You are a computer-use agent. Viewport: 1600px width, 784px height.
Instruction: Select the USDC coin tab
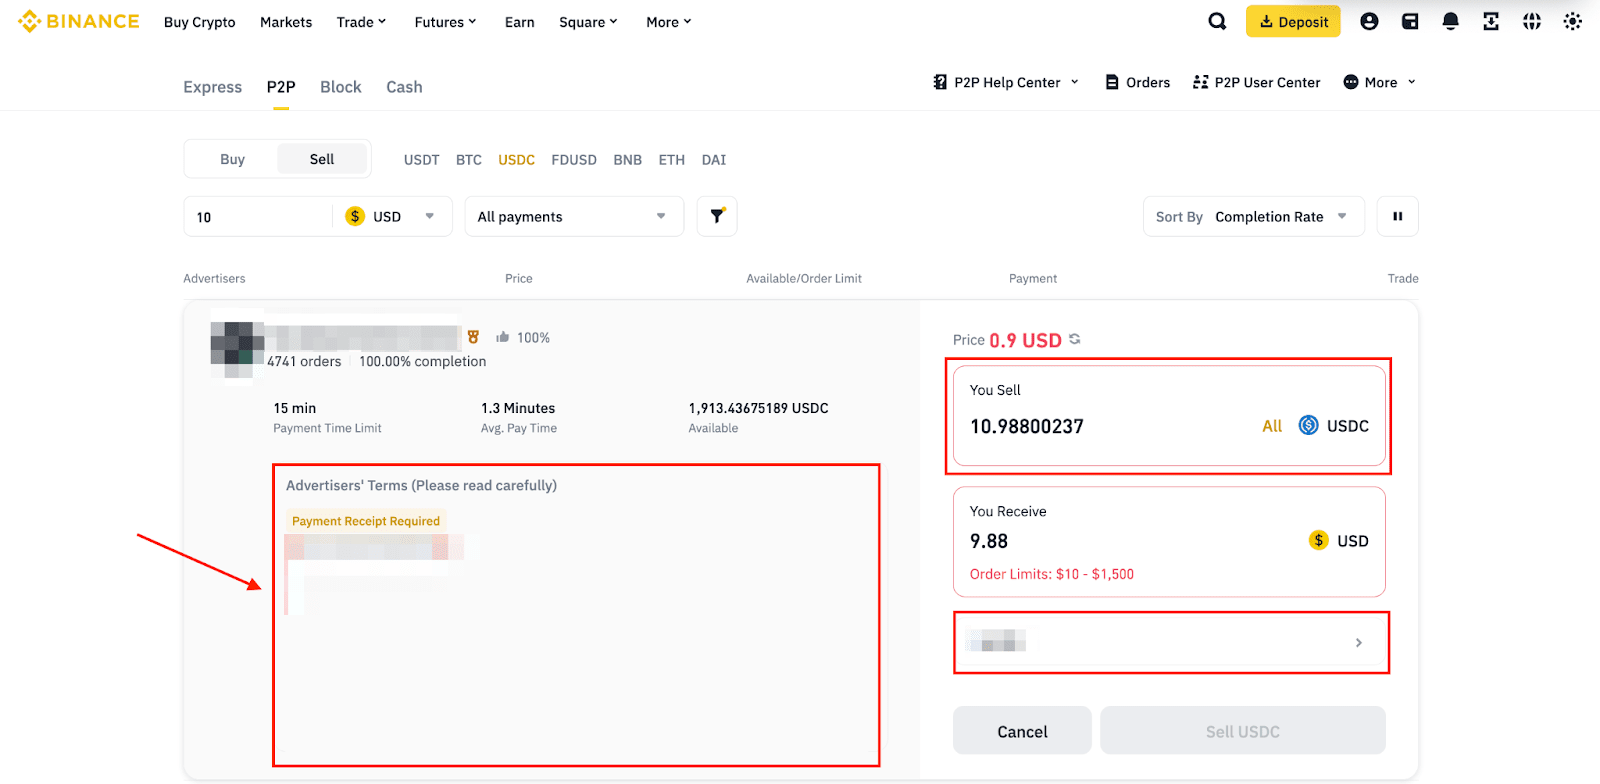[x=517, y=159]
